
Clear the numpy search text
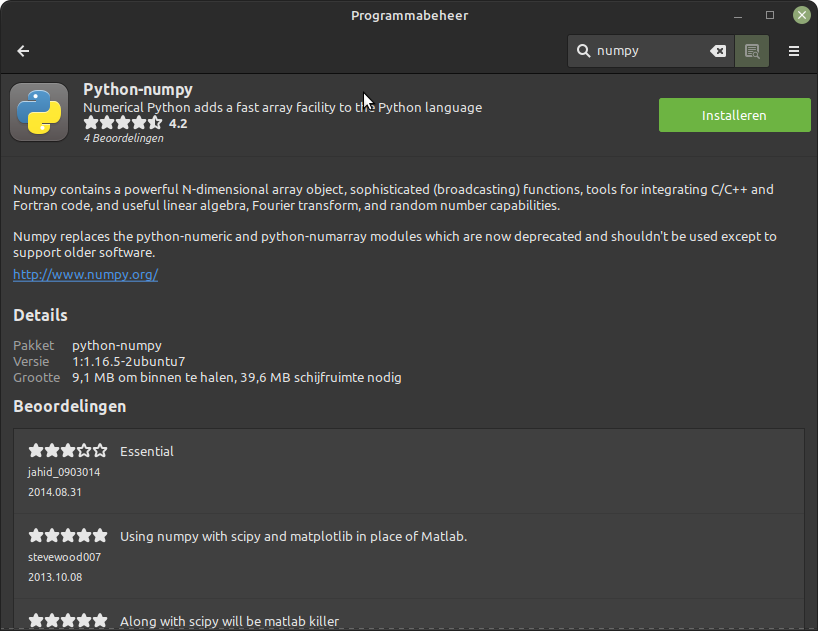coord(718,51)
